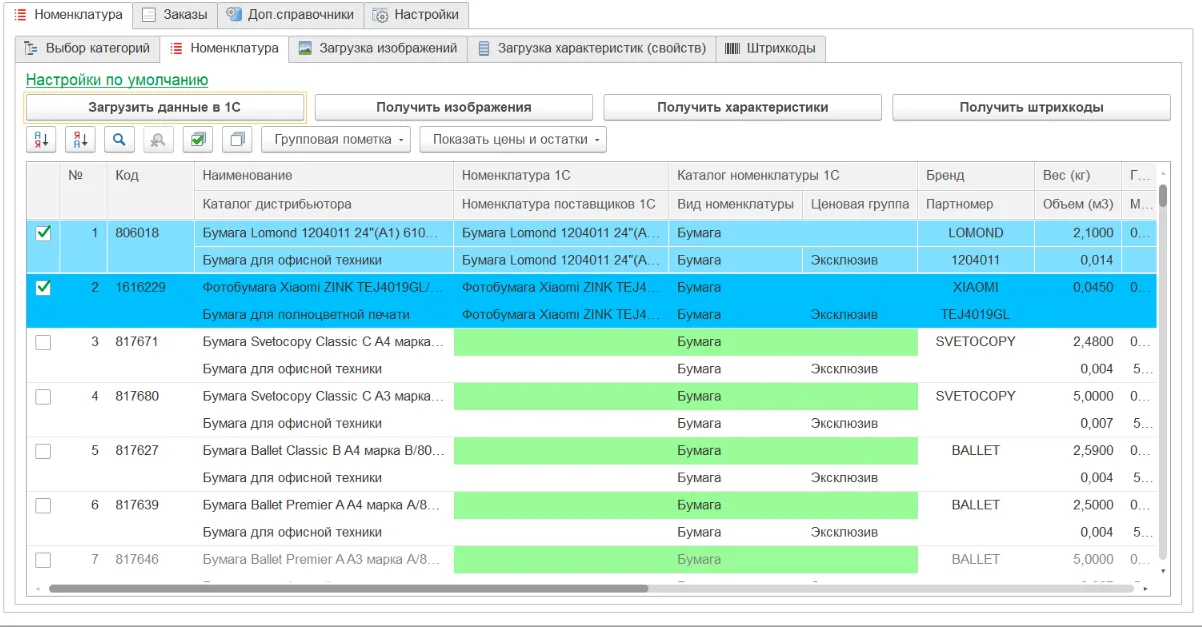The height and width of the screenshot is (627, 1202).
Task: Cancel search with greyed magnifier icon
Action: pos(158,140)
